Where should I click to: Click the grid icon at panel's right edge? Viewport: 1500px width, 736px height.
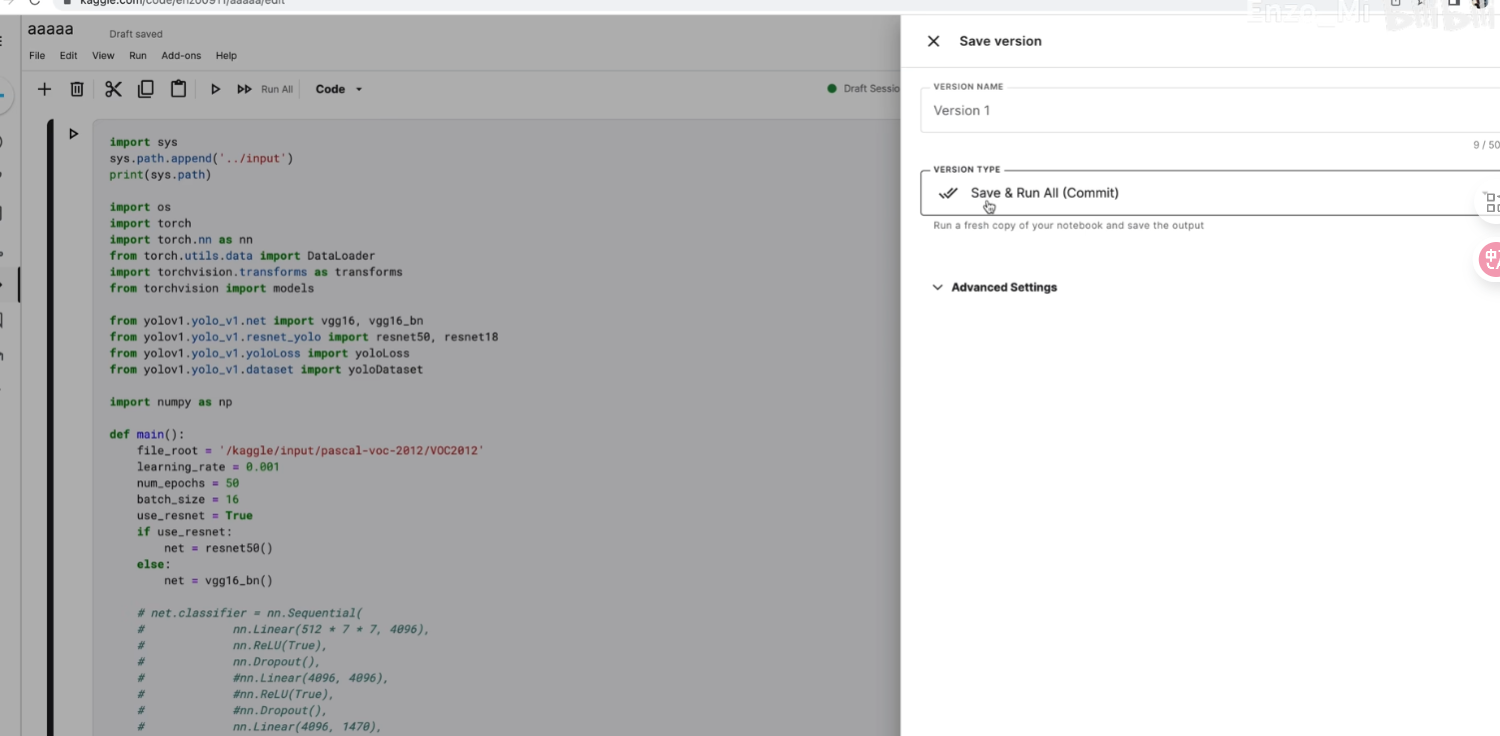click(1491, 202)
